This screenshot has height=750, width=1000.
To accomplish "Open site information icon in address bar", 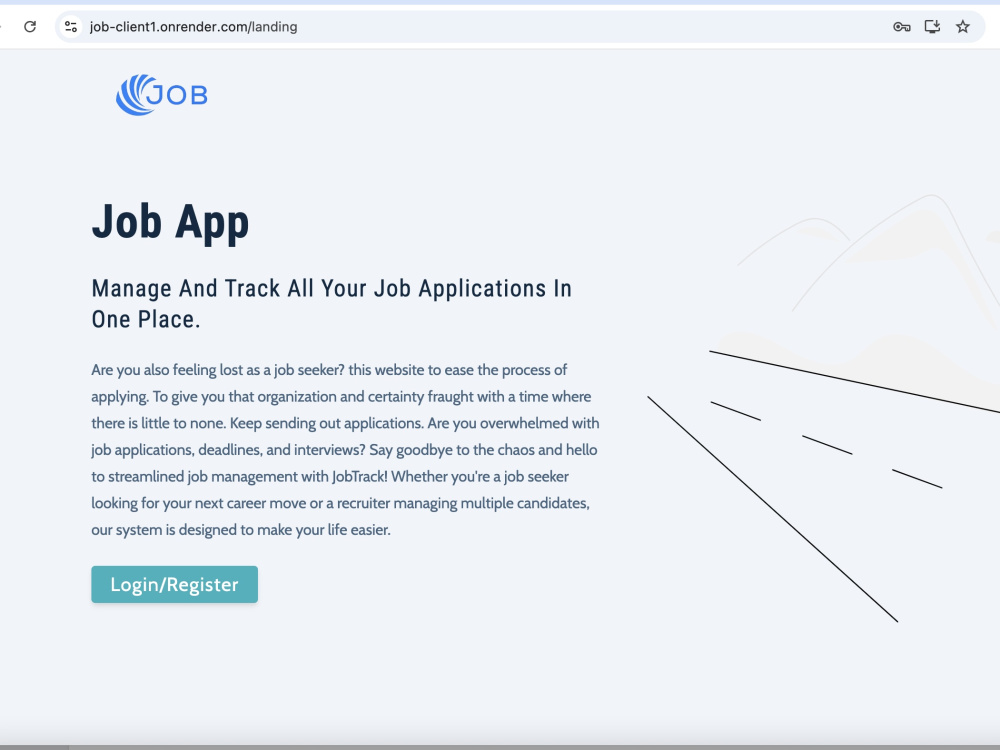I will [x=71, y=27].
